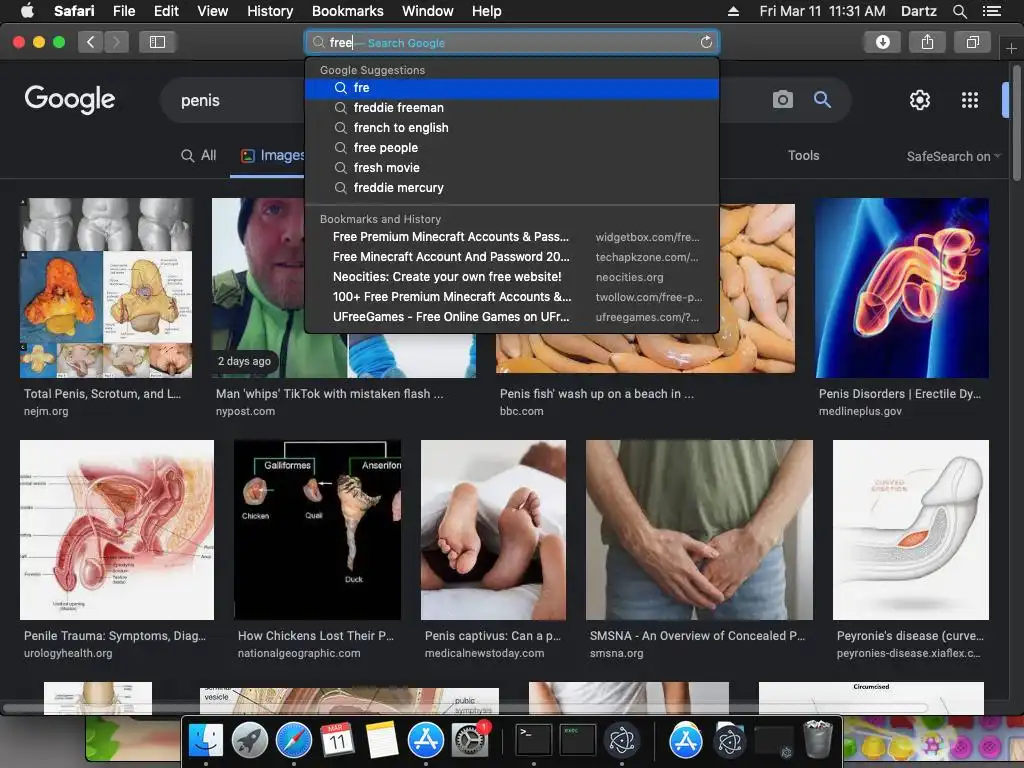This screenshot has height=768, width=1024.
Task: Open Calendar in the Dock
Action: click(x=337, y=741)
